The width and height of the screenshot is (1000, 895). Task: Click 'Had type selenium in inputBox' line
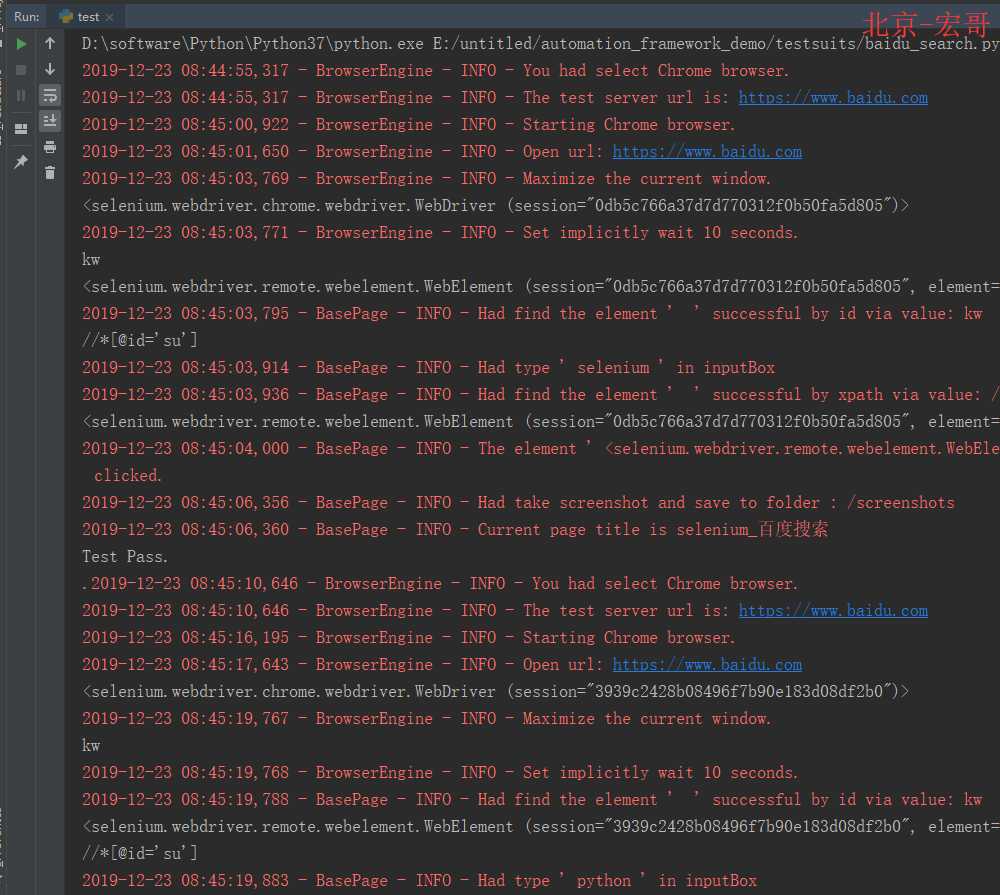428,367
